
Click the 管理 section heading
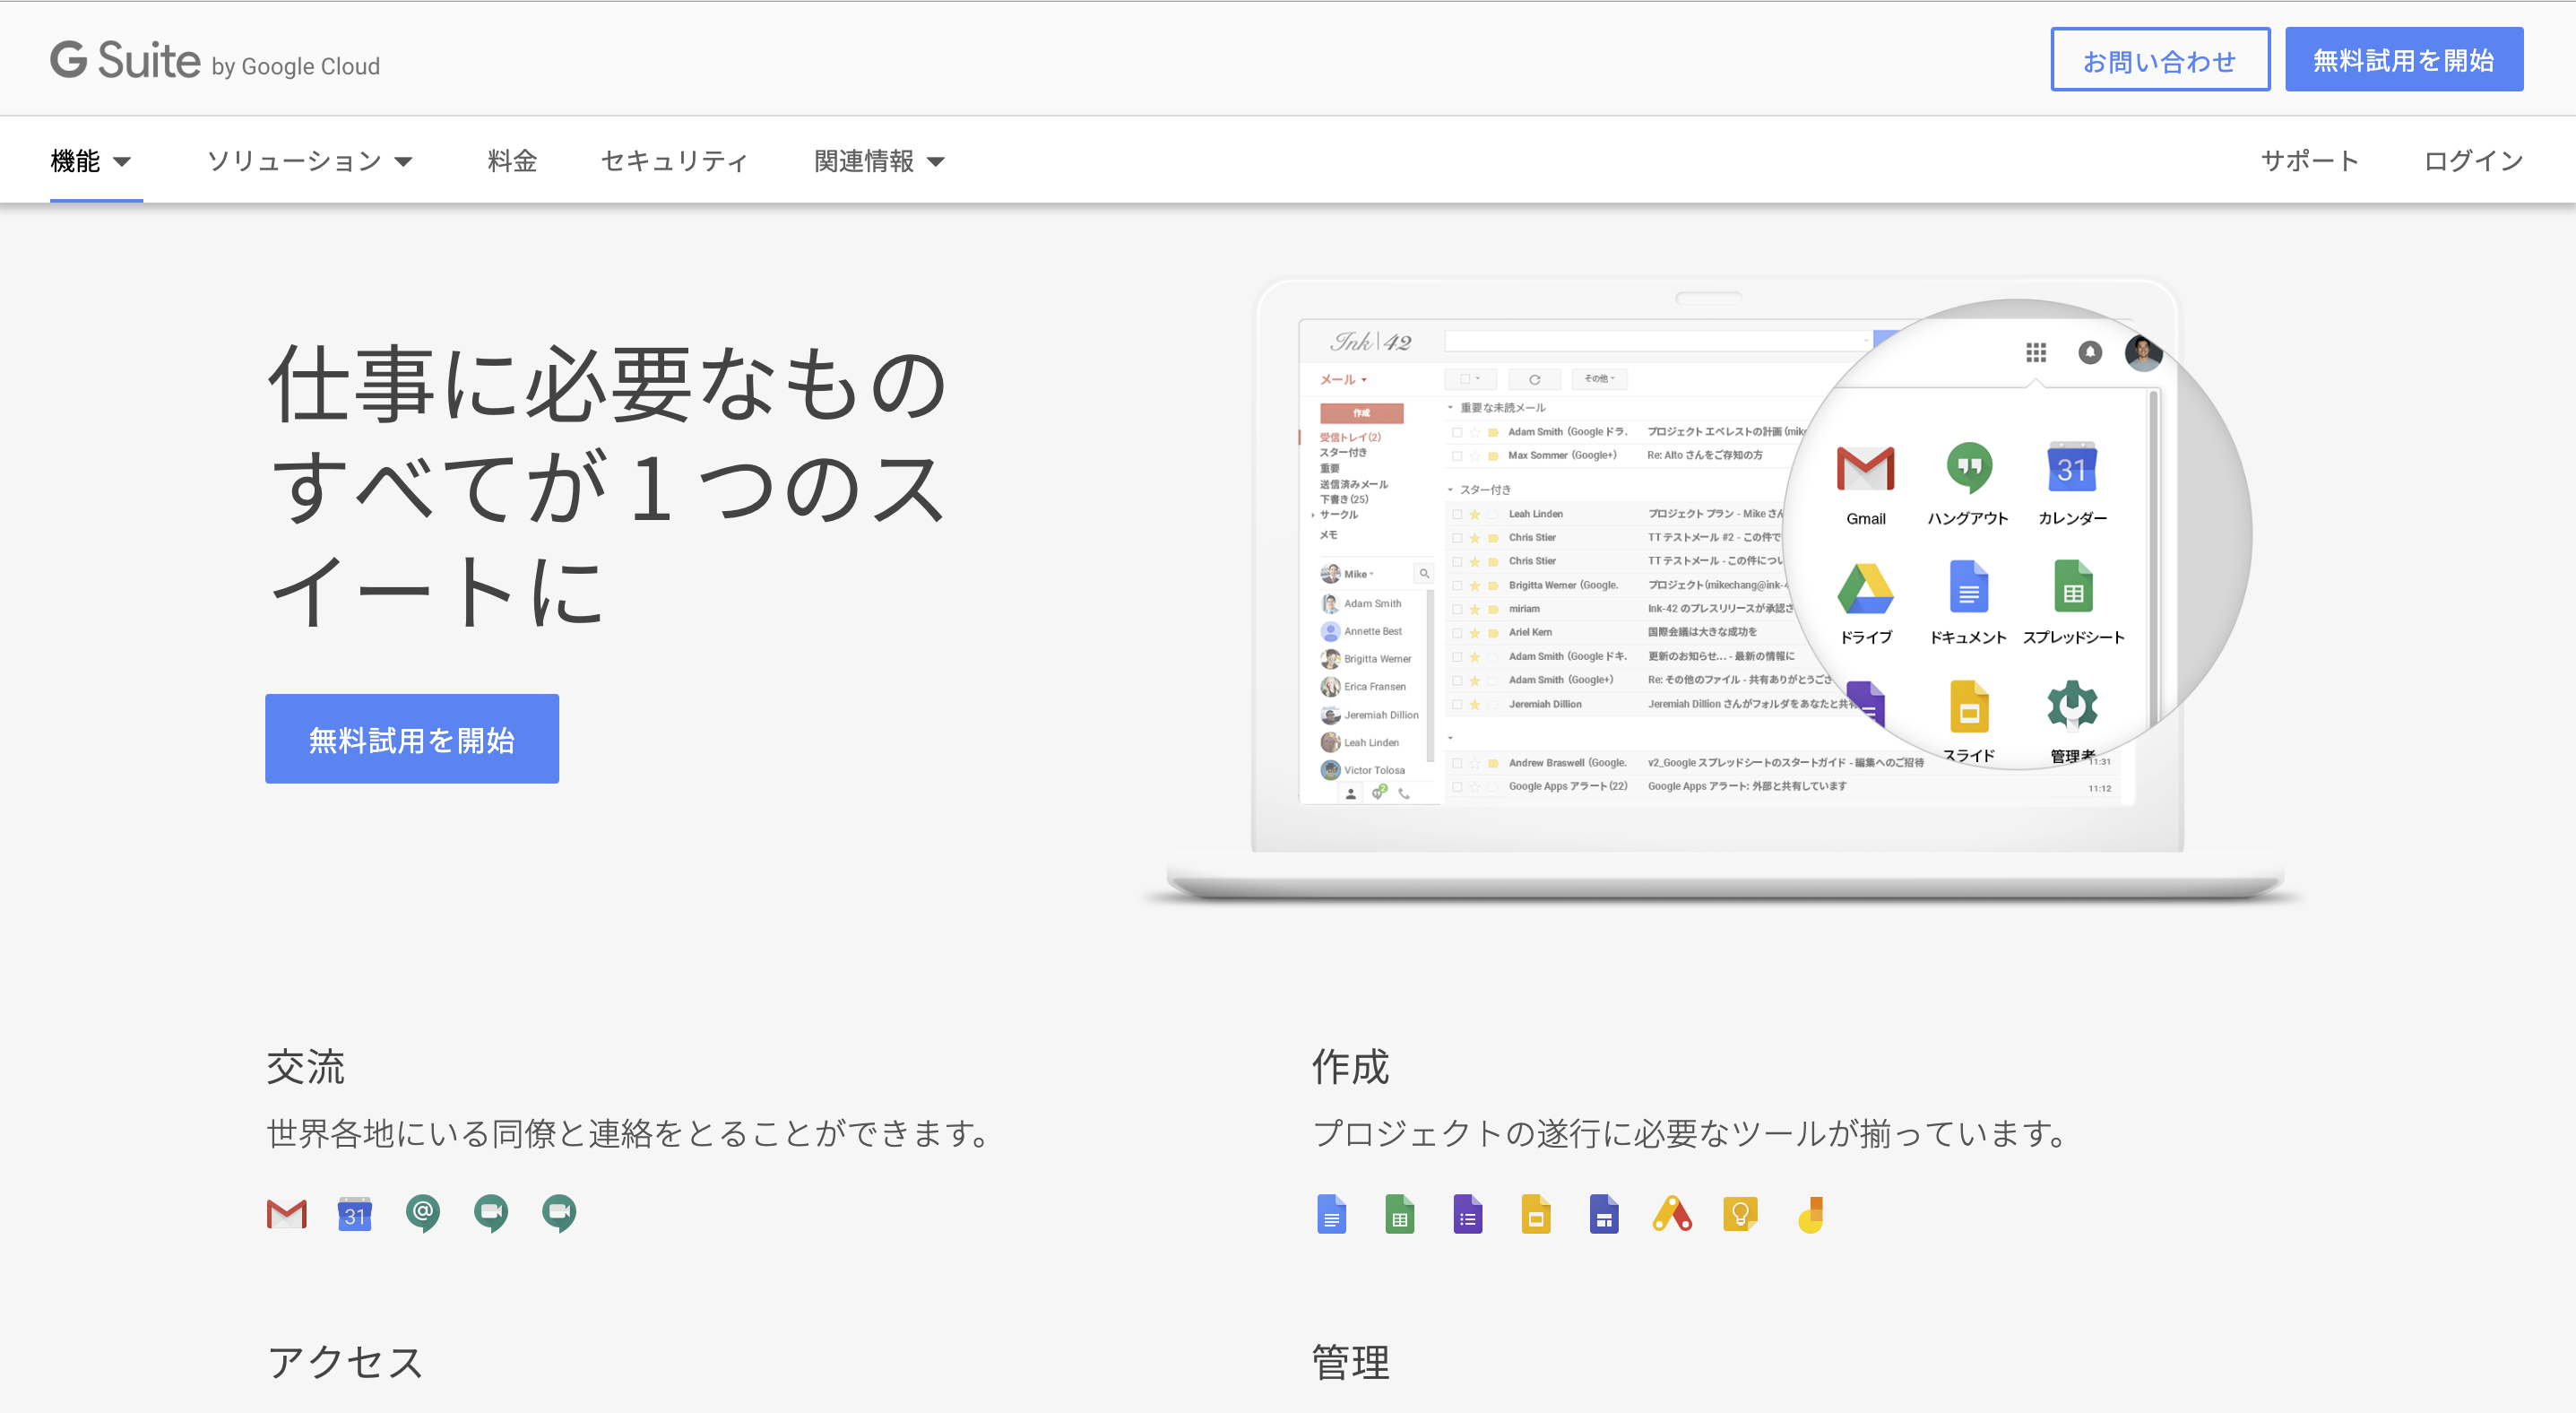[1350, 1362]
